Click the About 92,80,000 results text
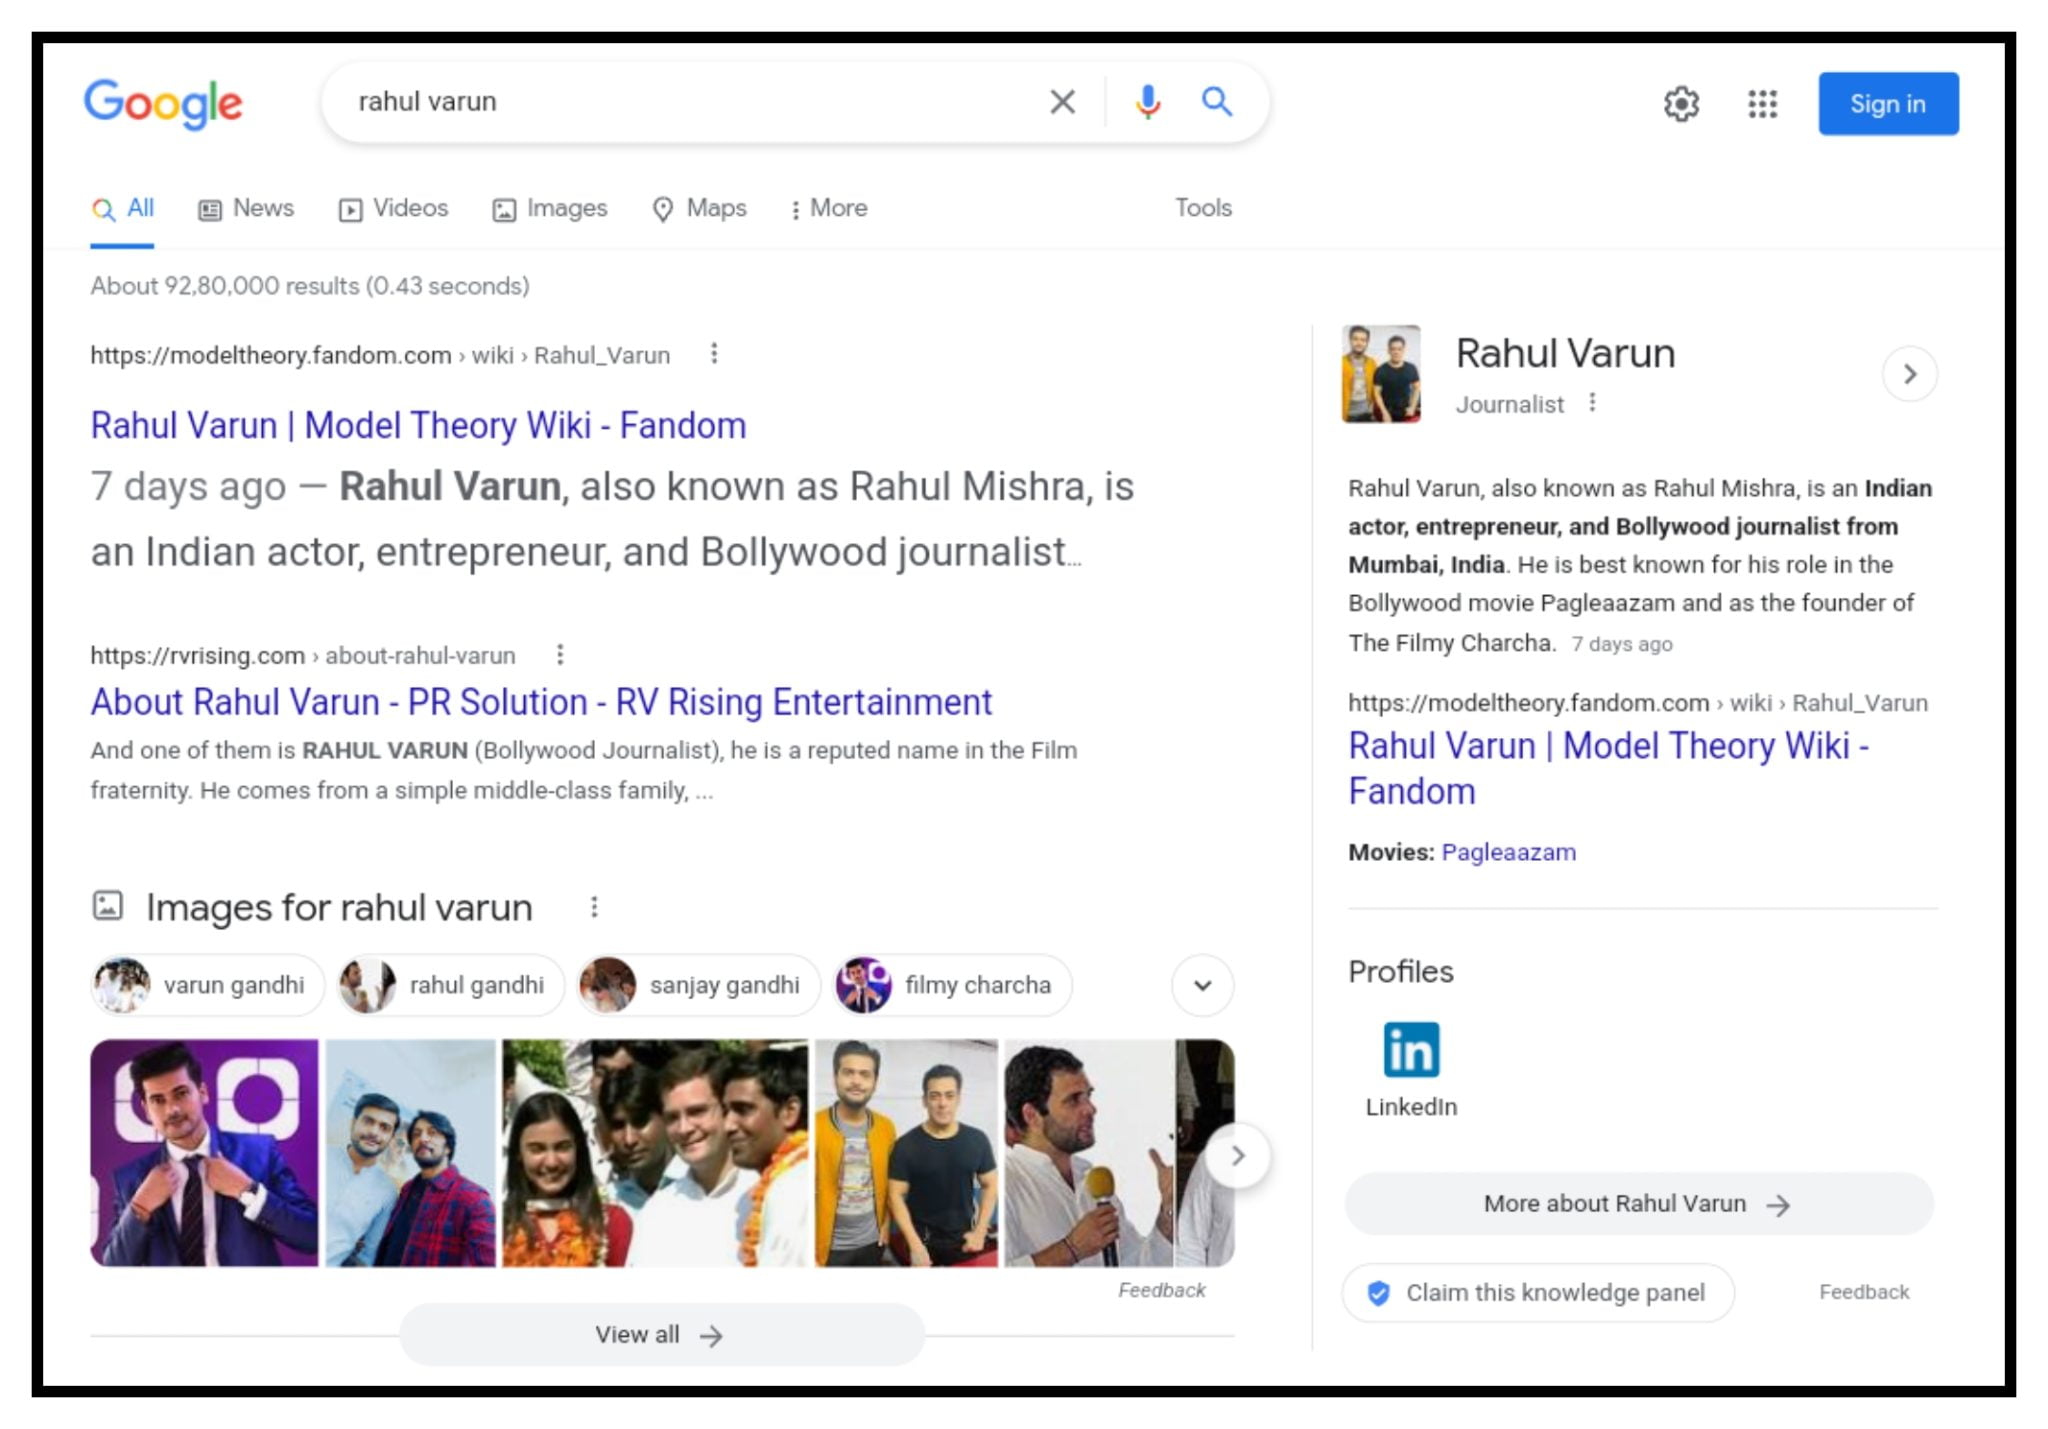 click(x=310, y=286)
